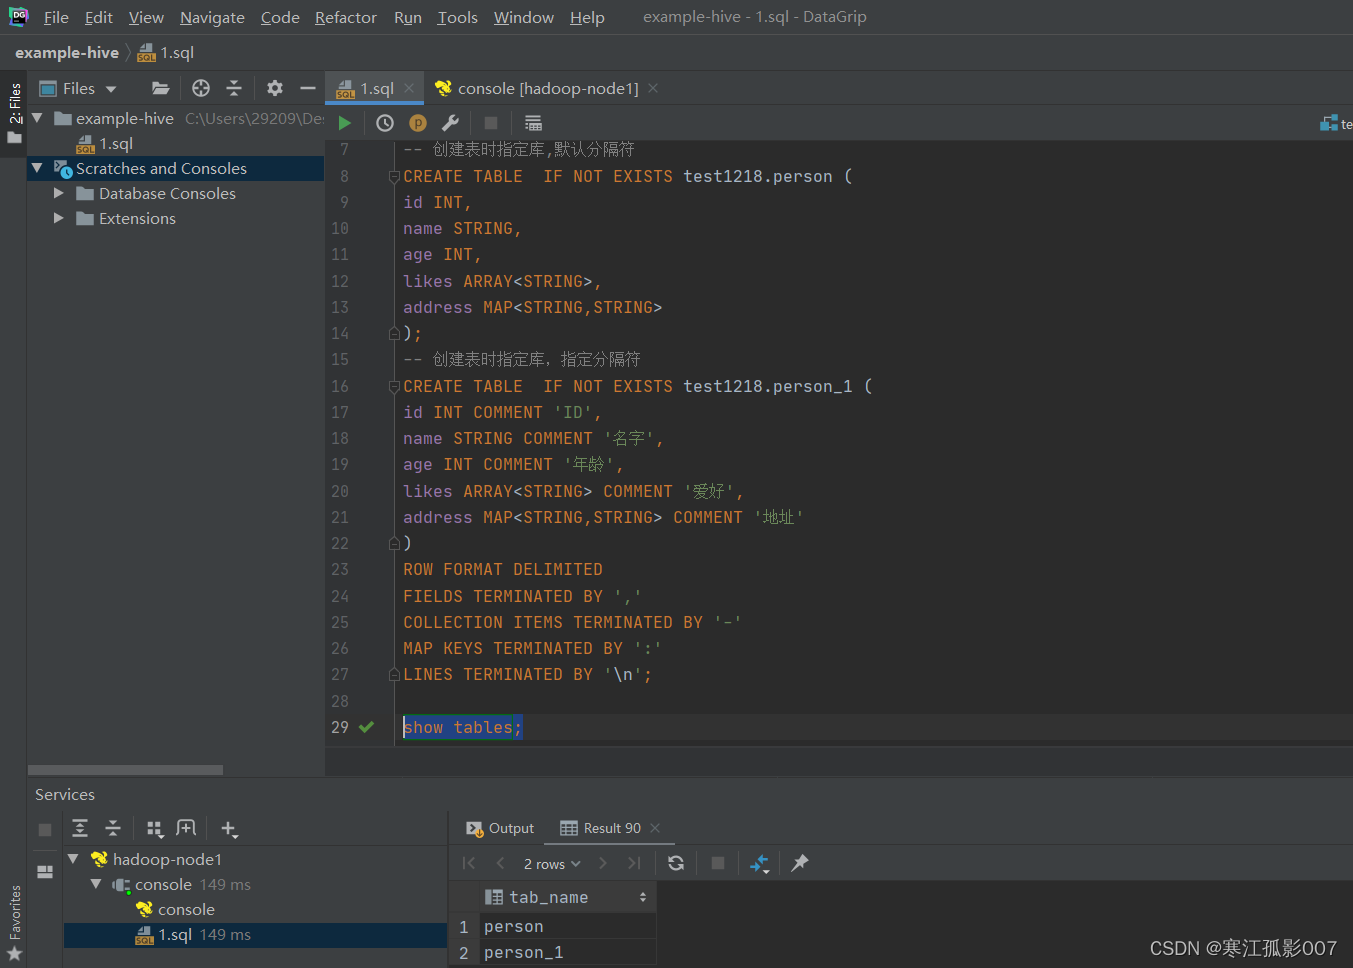
Task: Select the console item under hadoop-node1
Action: click(x=186, y=910)
